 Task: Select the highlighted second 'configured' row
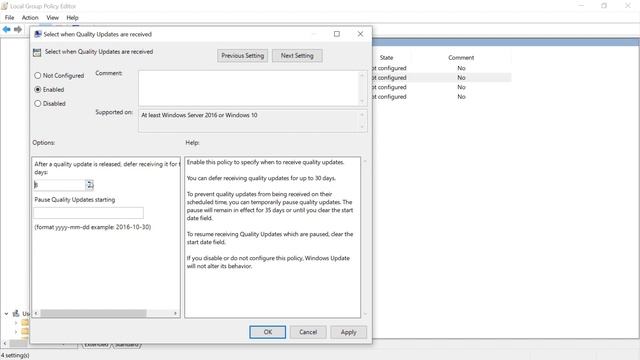tap(442, 78)
